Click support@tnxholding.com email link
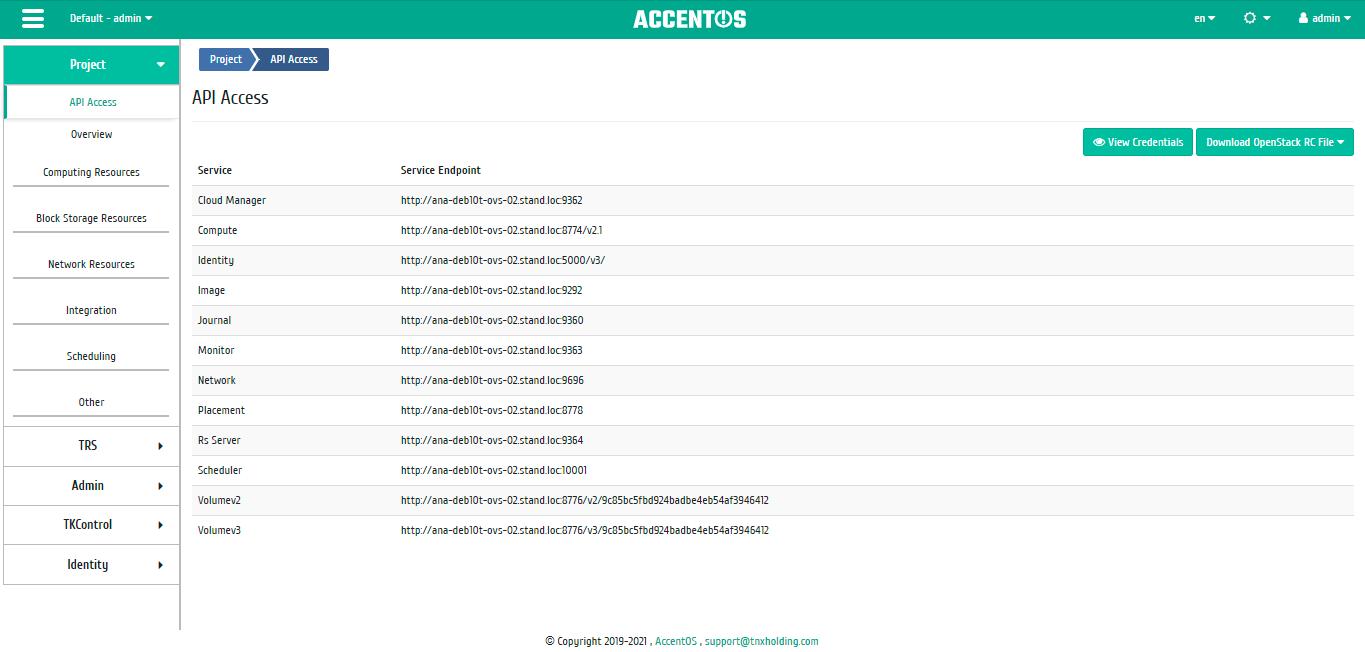The height and width of the screenshot is (652, 1365). click(x=761, y=641)
